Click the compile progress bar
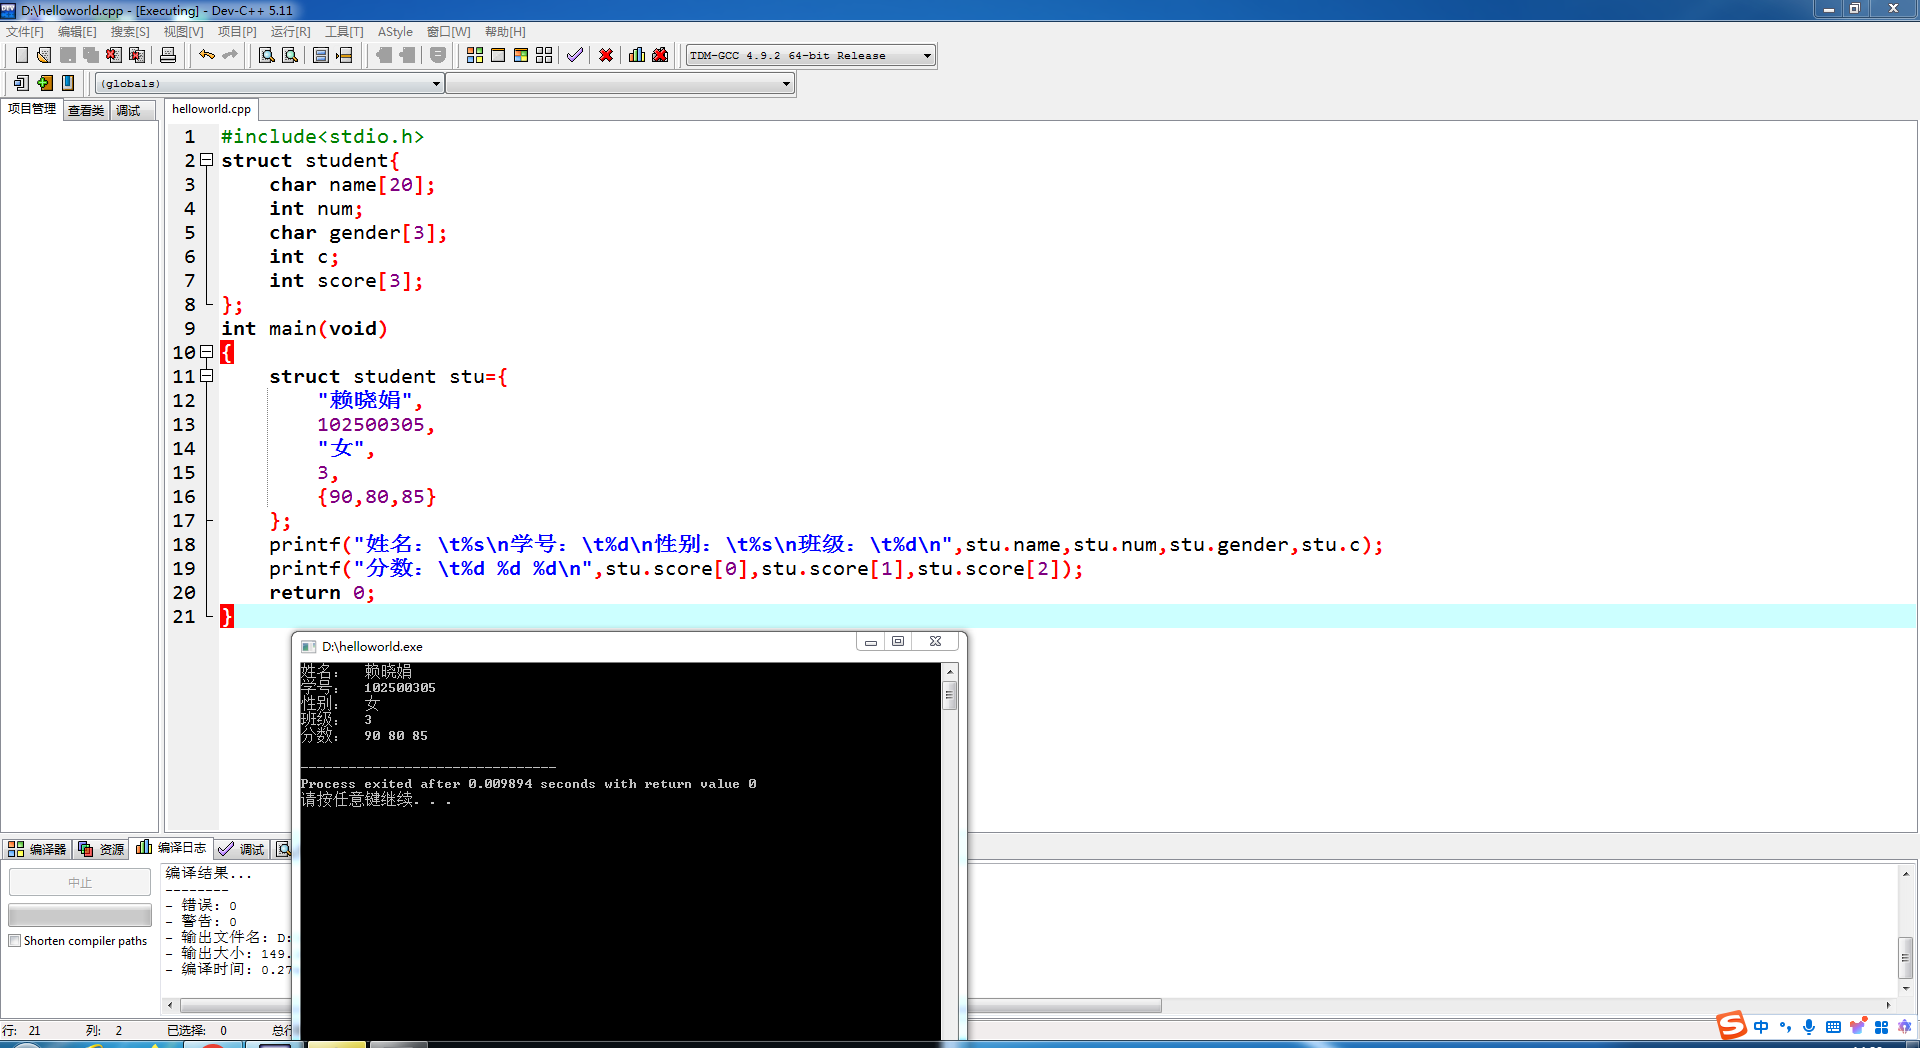The width and height of the screenshot is (1920, 1048). click(x=80, y=915)
